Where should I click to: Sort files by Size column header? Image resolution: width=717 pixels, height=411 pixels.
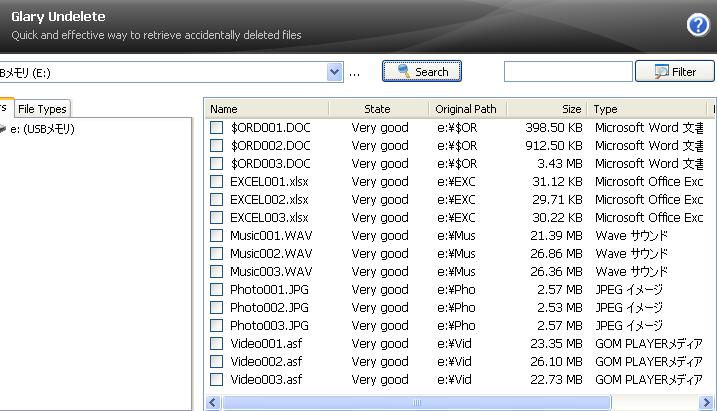point(546,109)
